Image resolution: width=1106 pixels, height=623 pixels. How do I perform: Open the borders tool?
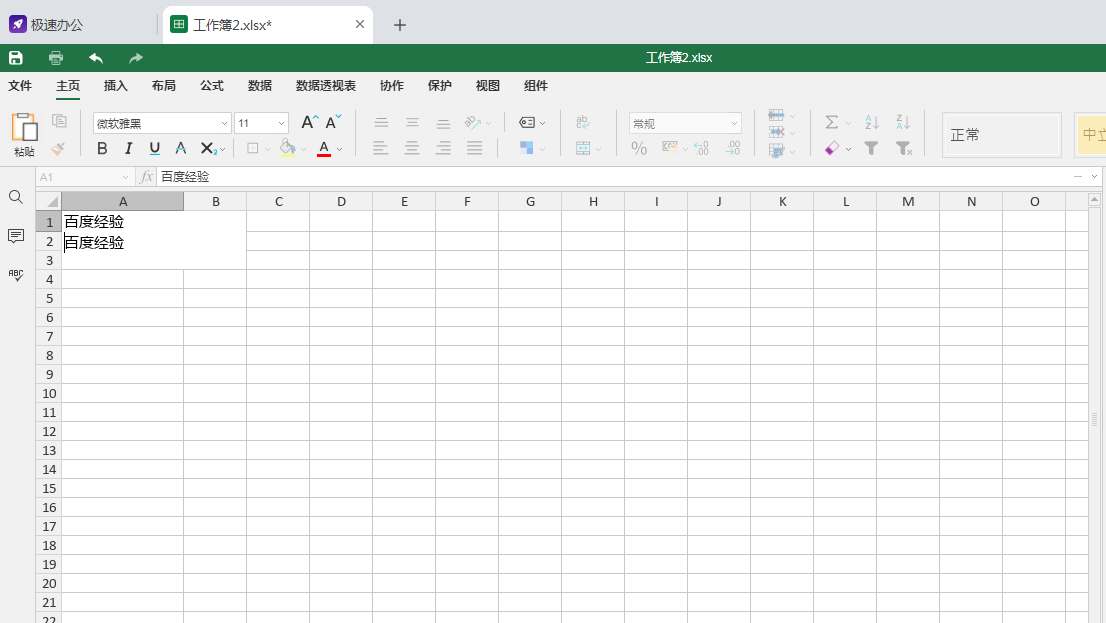pyautogui.click(x=253, y=148)
